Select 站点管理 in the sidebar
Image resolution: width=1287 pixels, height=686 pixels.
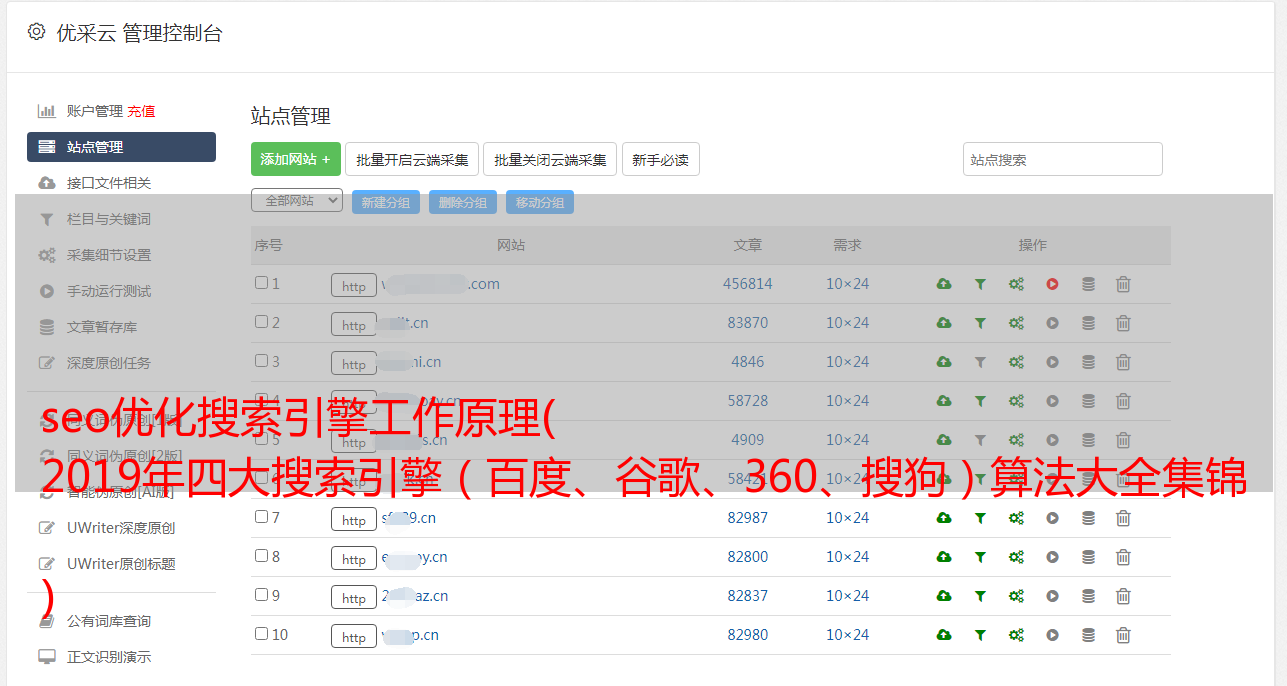tap(121, 147)
